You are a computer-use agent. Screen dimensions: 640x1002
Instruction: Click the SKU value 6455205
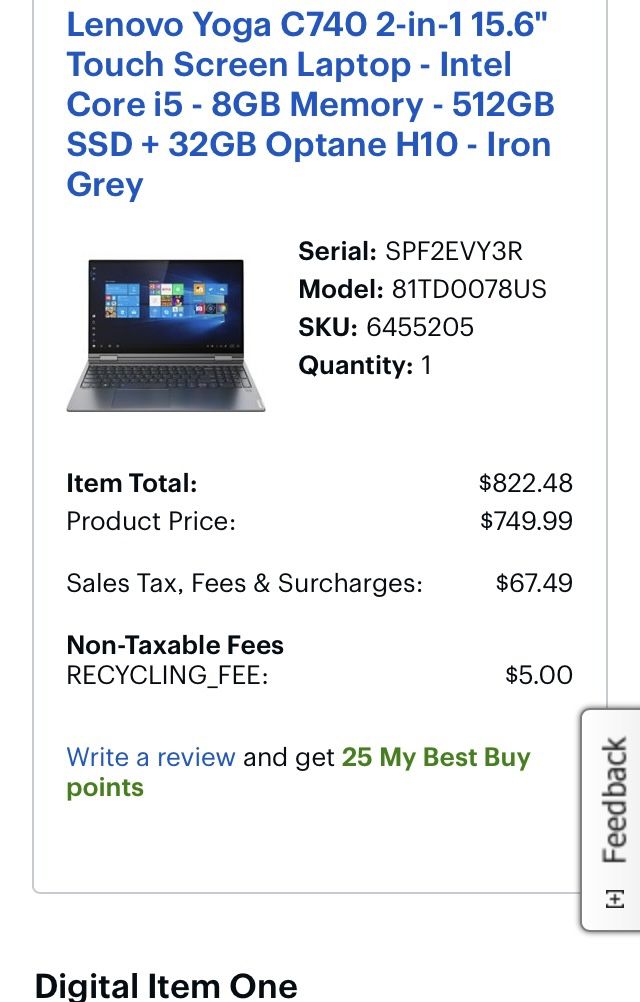point(420,327)
